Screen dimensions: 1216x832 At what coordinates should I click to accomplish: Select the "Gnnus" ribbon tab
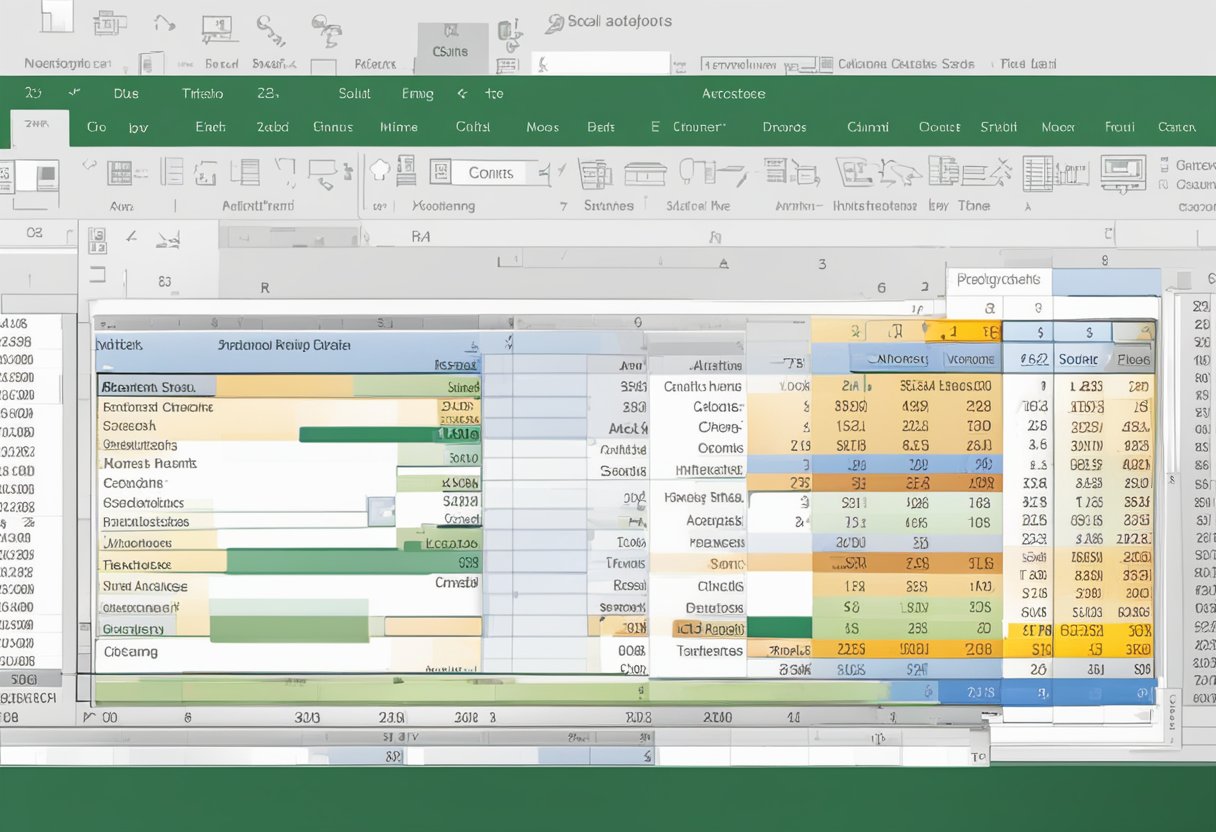click(x=331, y=127)
